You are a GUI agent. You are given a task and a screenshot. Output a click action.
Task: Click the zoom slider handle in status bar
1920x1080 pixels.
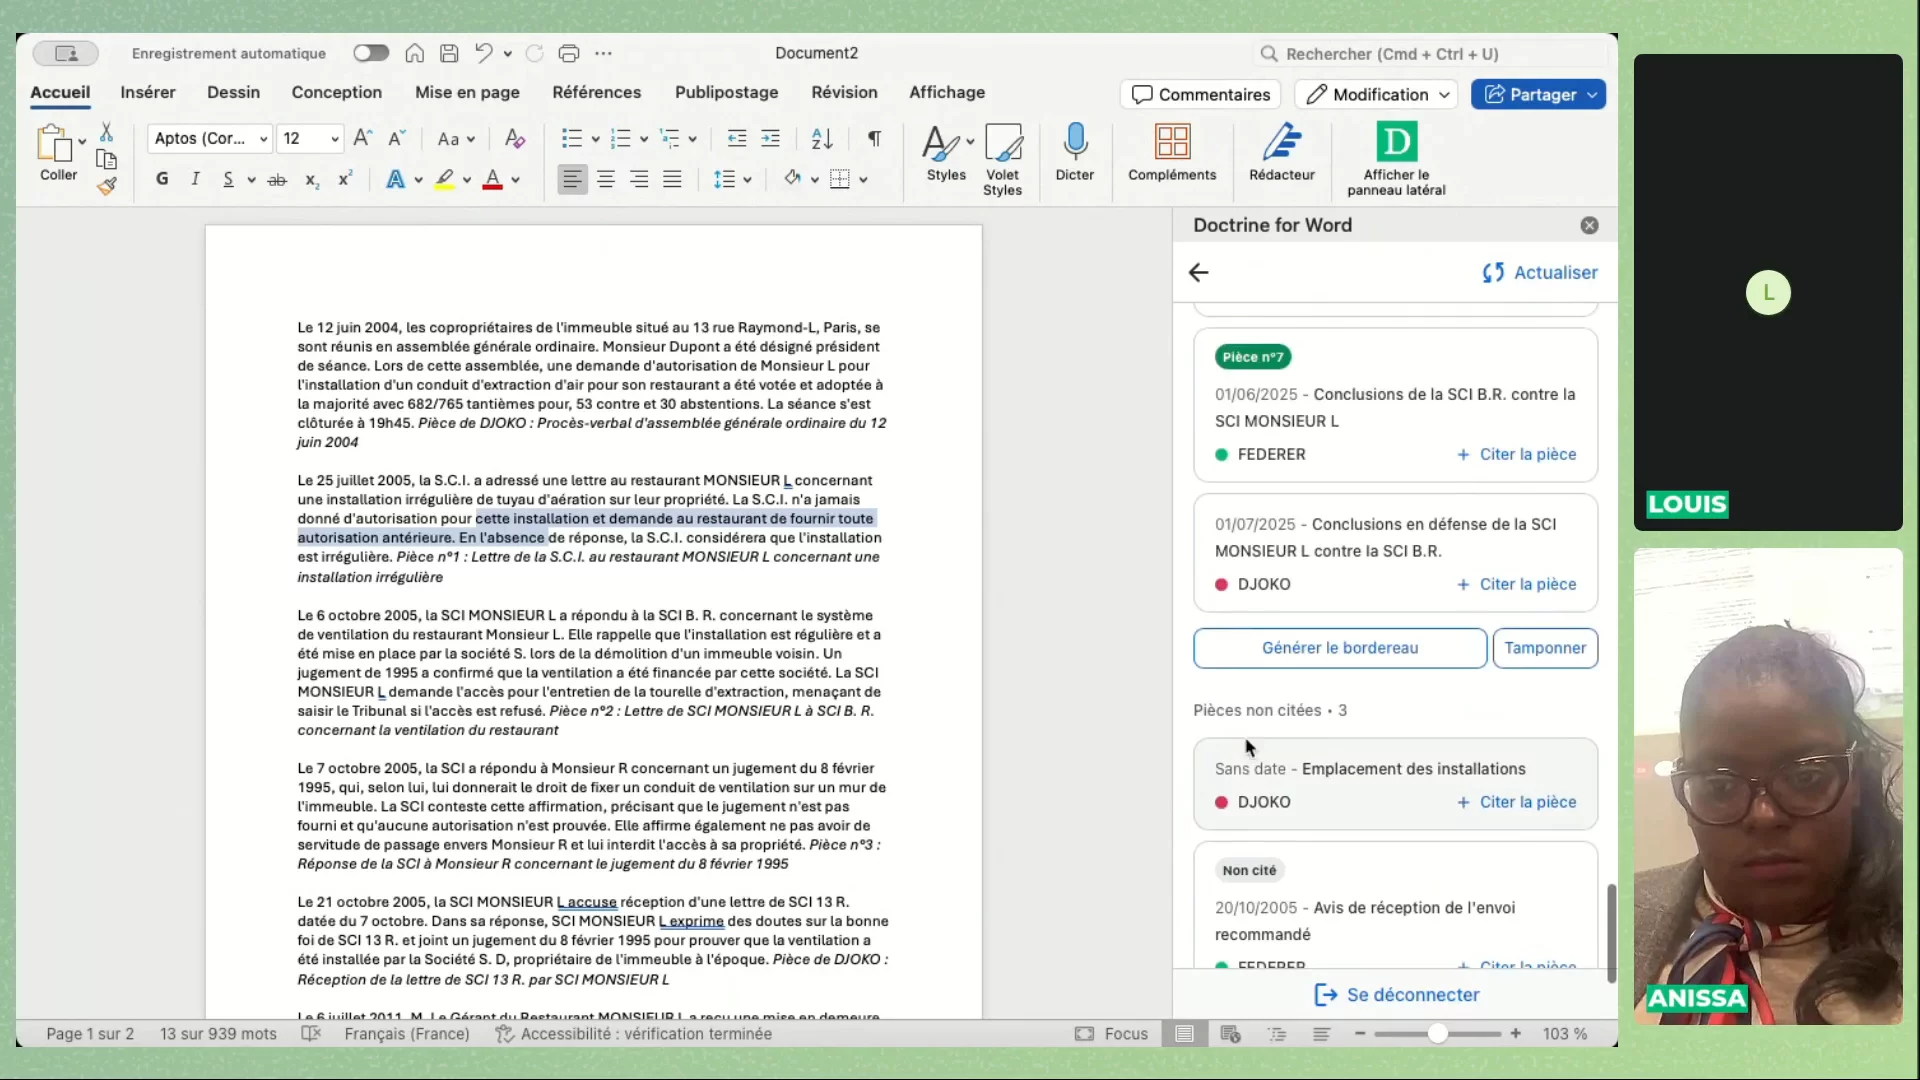(x=1437, y=1034)
